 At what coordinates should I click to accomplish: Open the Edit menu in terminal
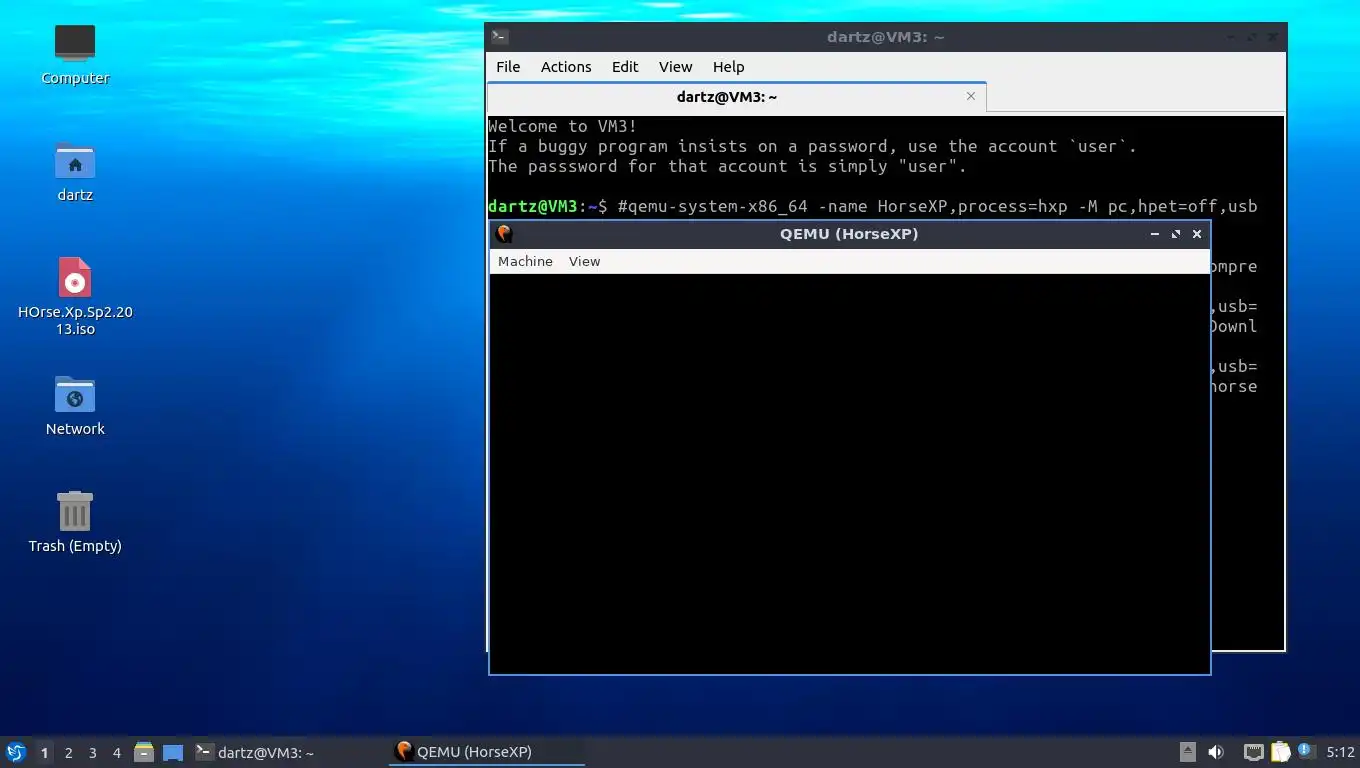[625, 67]
